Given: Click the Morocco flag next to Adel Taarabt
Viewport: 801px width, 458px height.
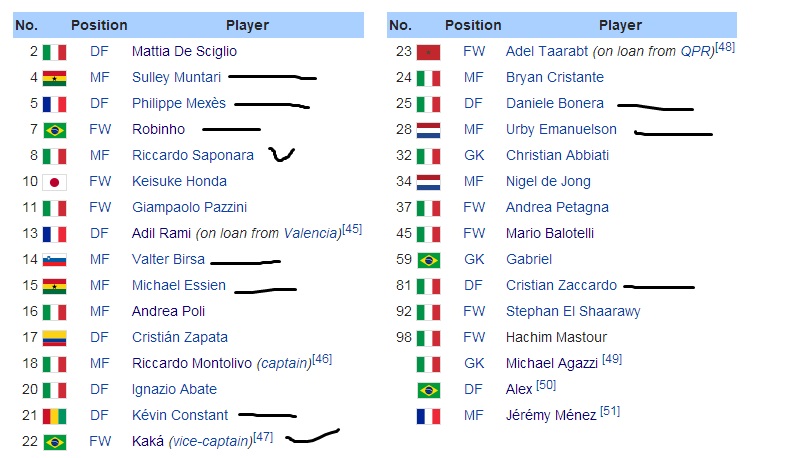Looking at the screenshot, I should coord(428,52).
